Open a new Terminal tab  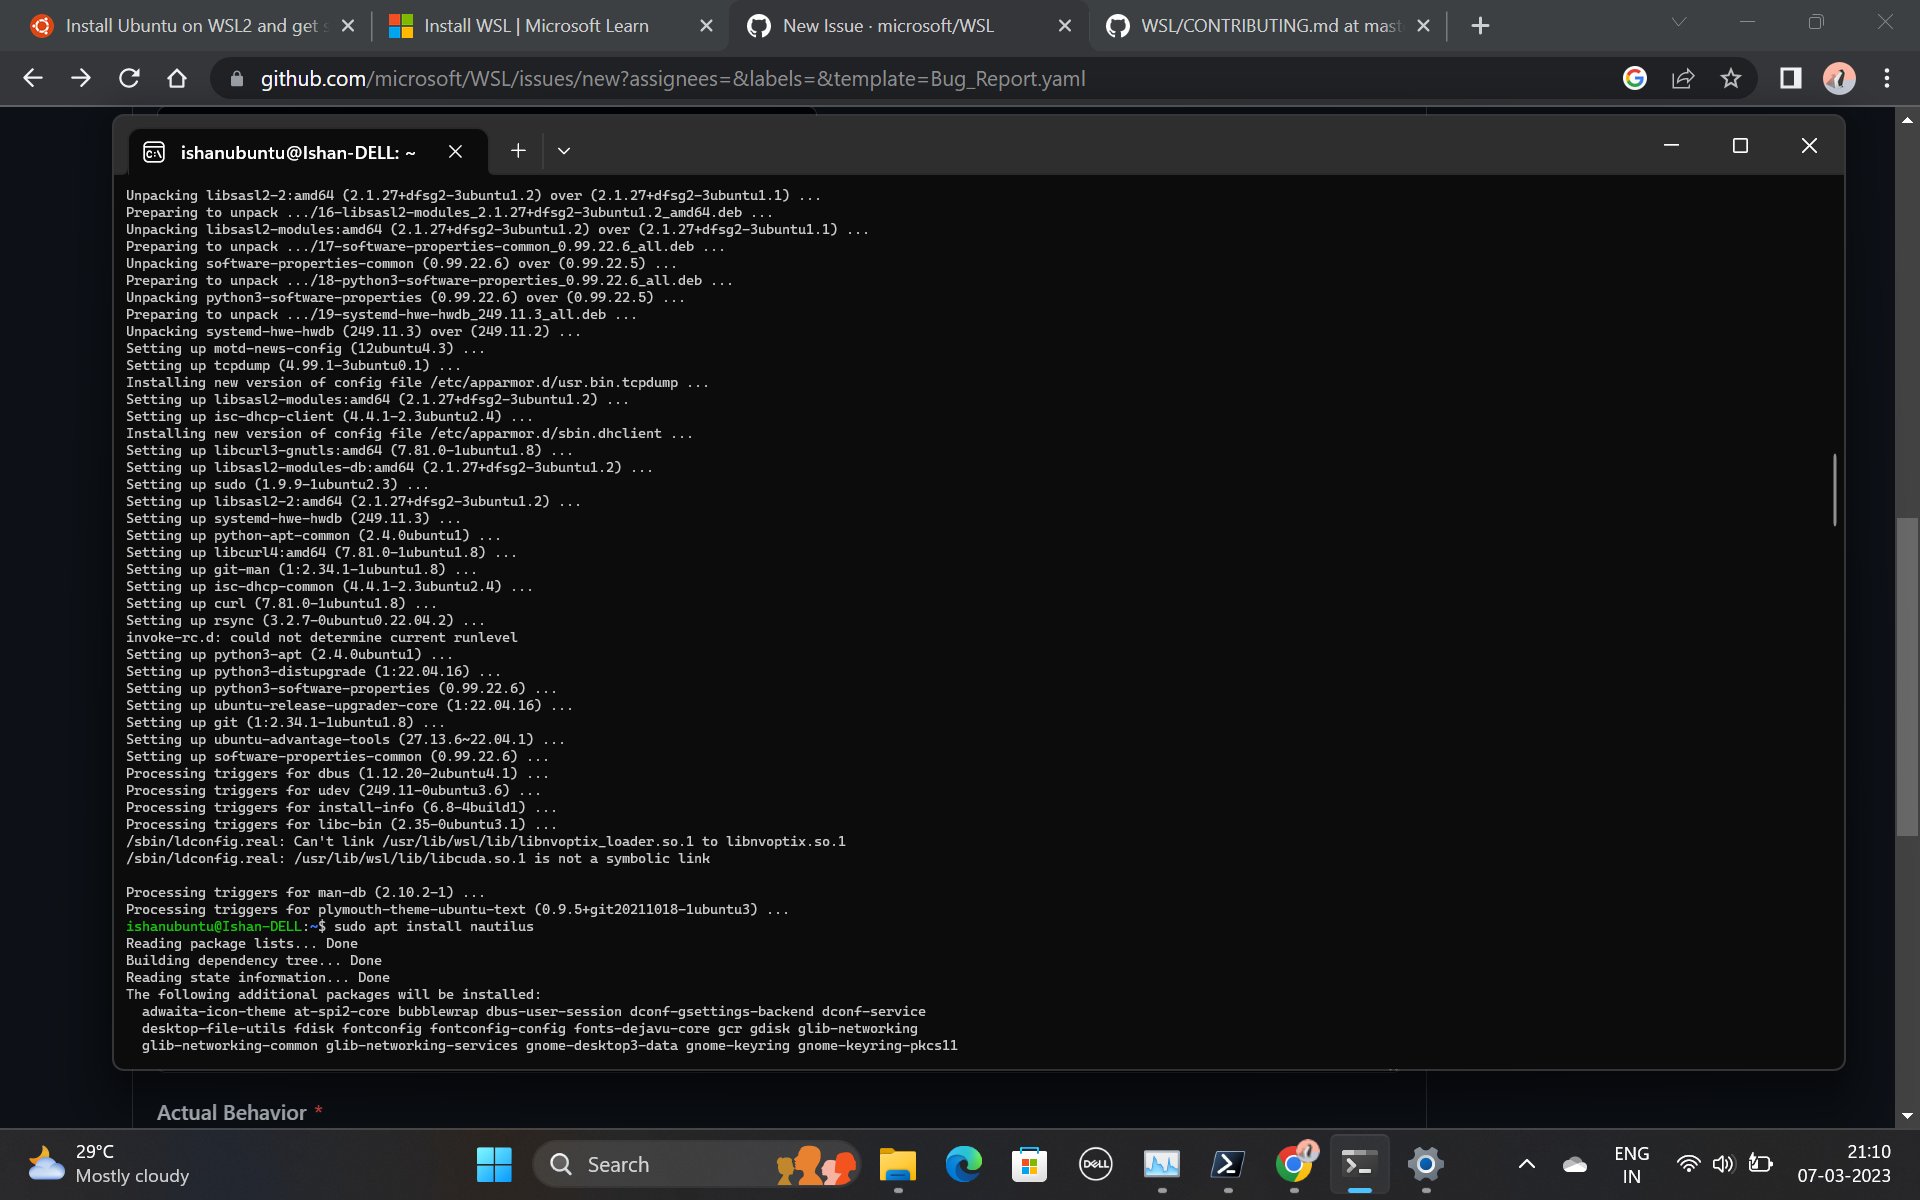pyautogui.click(x=518, y=150)
